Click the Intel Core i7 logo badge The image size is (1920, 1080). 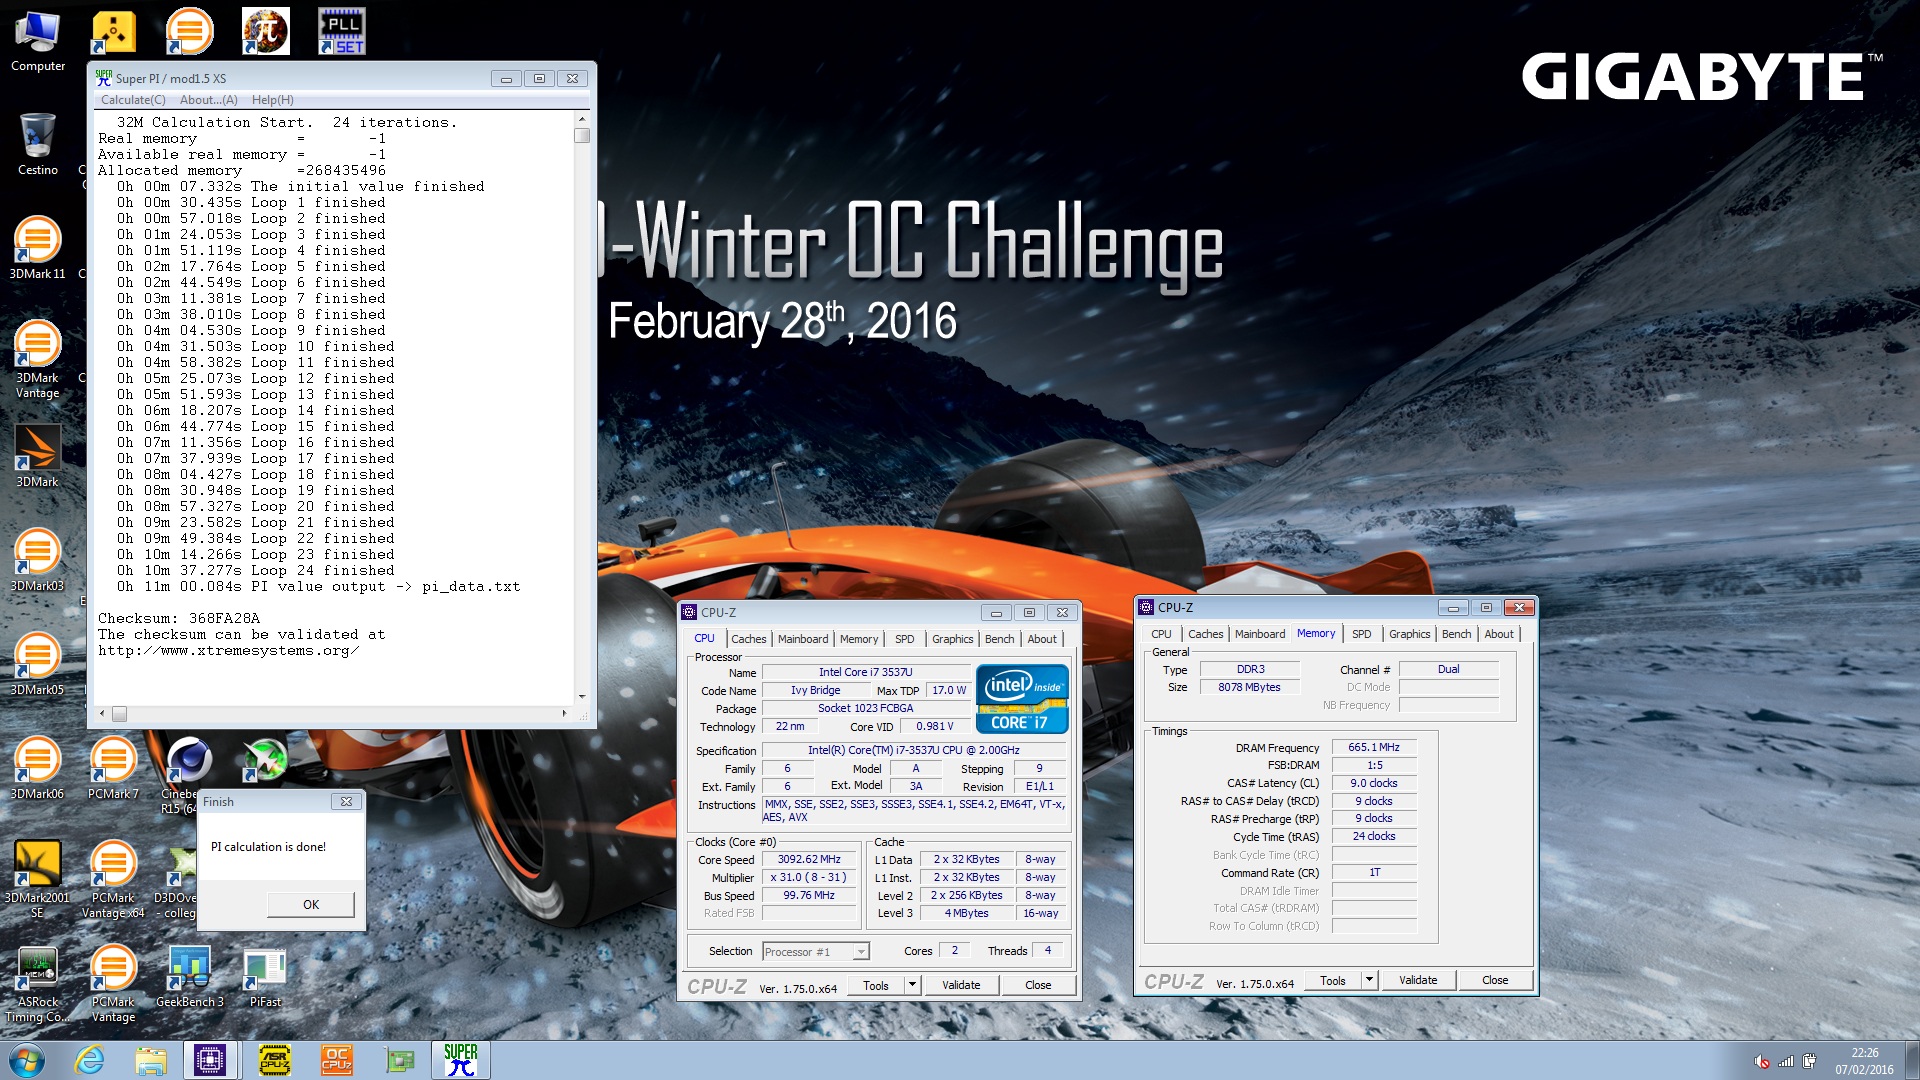click(x=1022, y=699)
